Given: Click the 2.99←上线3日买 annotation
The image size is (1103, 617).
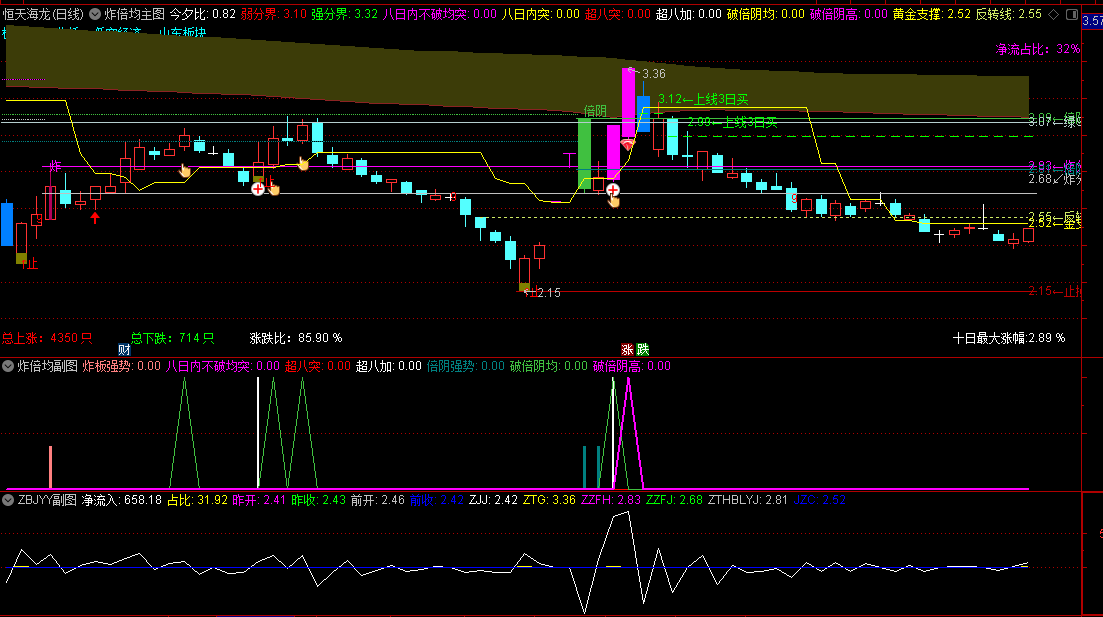Looking at the screenshot, I should coord(732,122).
